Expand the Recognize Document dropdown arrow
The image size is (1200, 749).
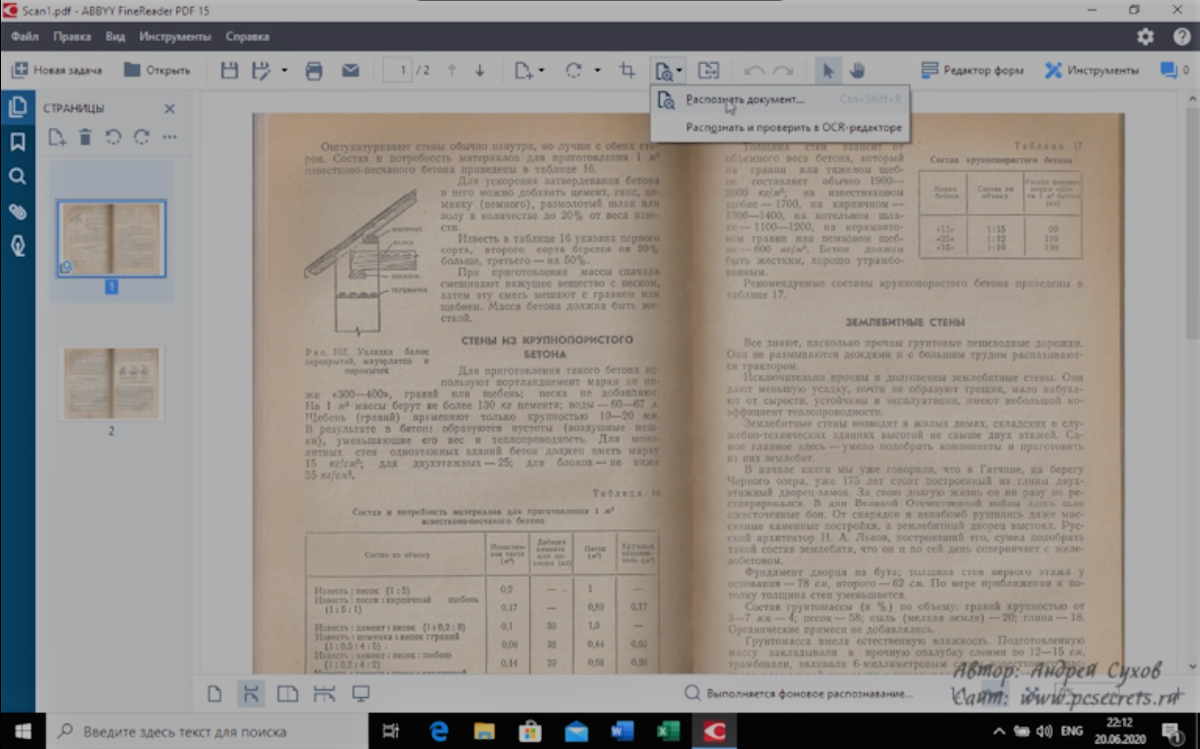pyautogui.click(x=680, y=70)
